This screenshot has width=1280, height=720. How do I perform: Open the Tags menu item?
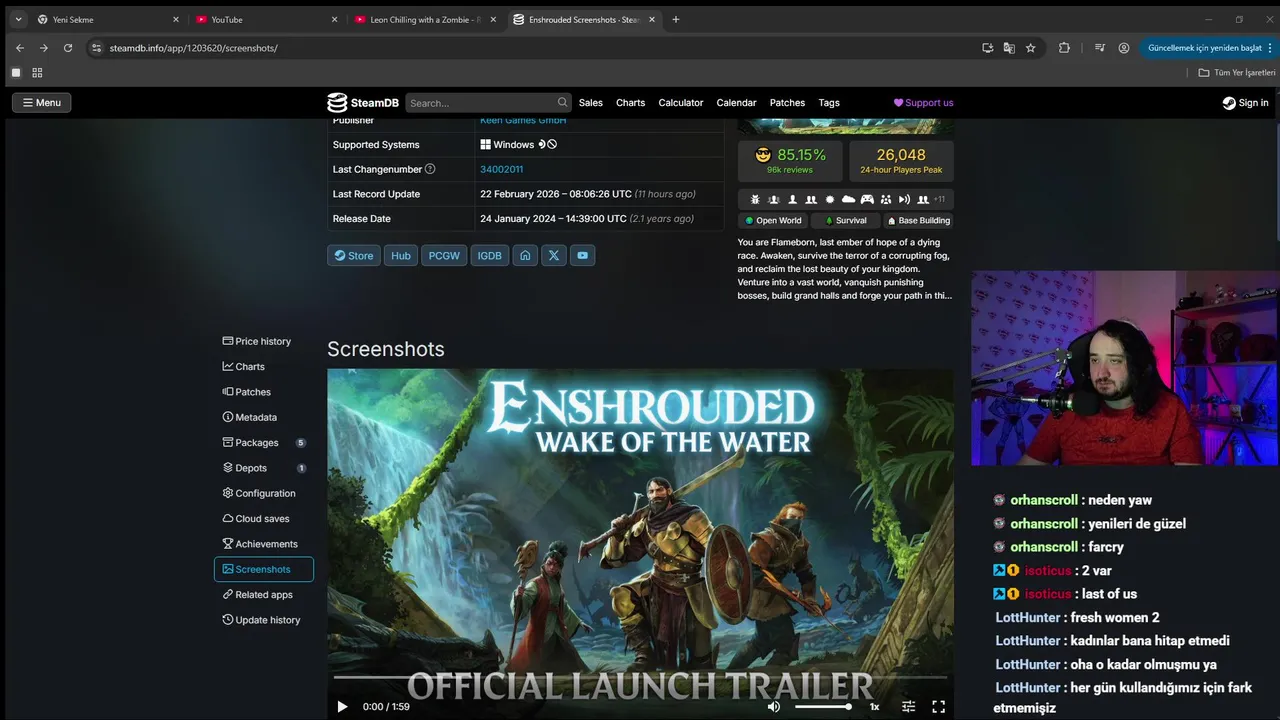829,102
